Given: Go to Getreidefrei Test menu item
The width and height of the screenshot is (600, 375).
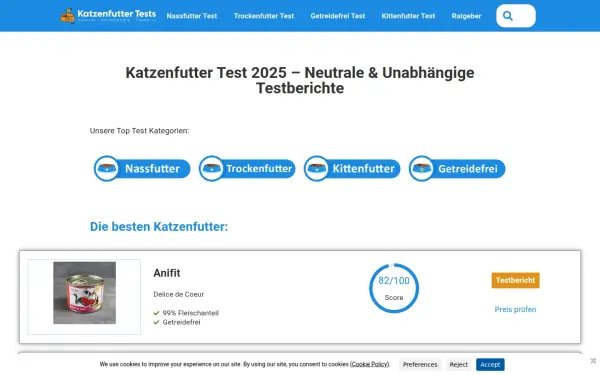Looking at the screenshot, I should [x=338, y=16].
